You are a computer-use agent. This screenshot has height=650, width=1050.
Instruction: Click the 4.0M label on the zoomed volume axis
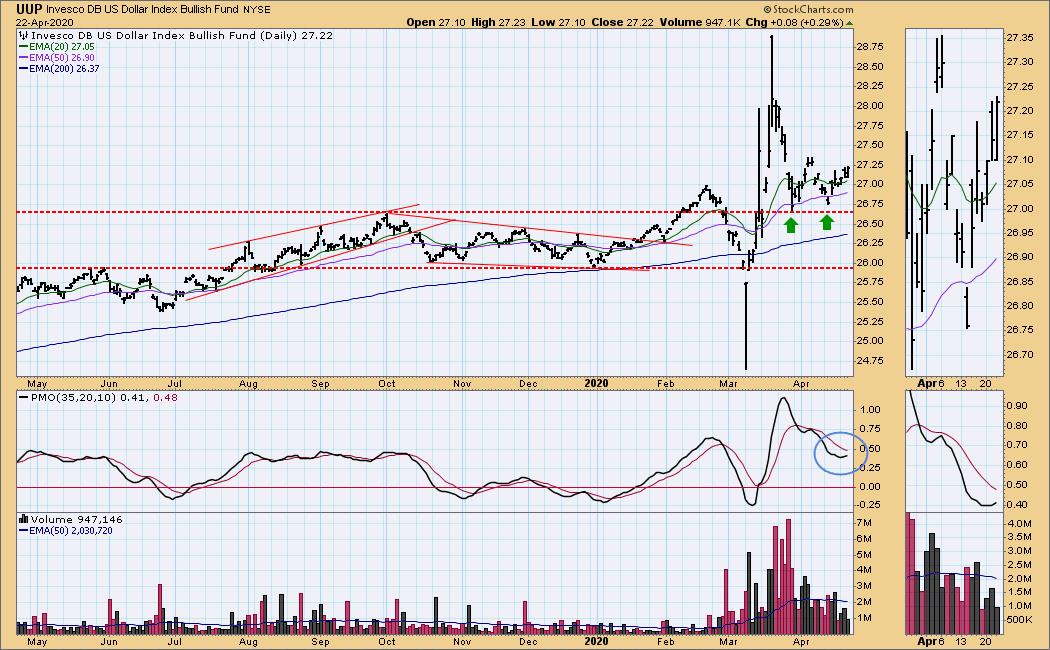(1019, 523)
